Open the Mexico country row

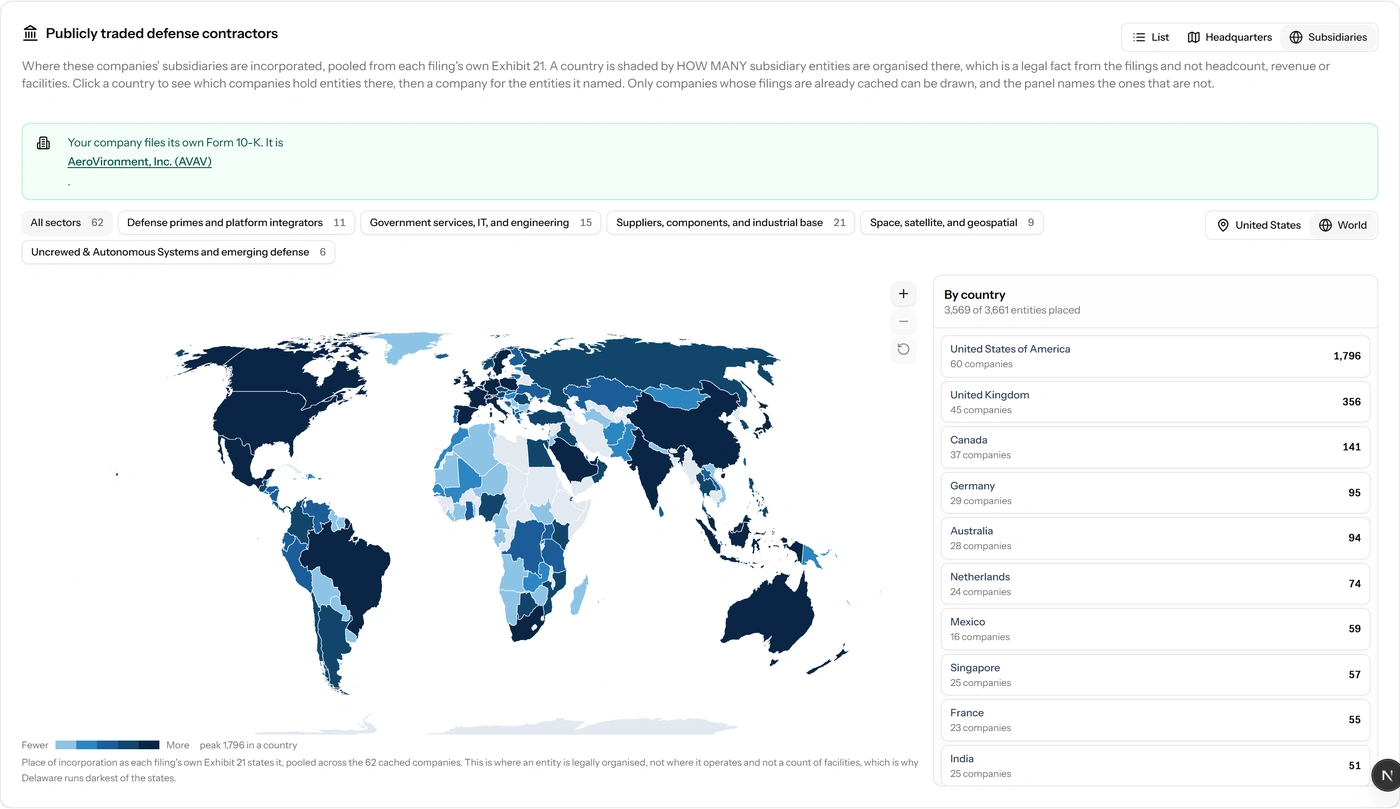click(x=1155, y=629)
